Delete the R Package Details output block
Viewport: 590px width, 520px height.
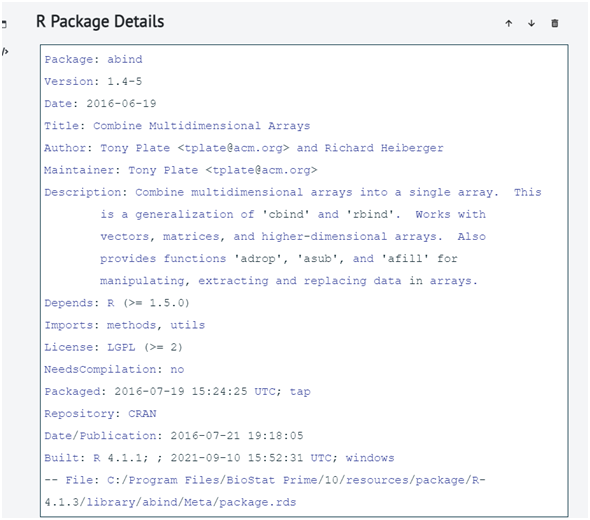[555, 23]
